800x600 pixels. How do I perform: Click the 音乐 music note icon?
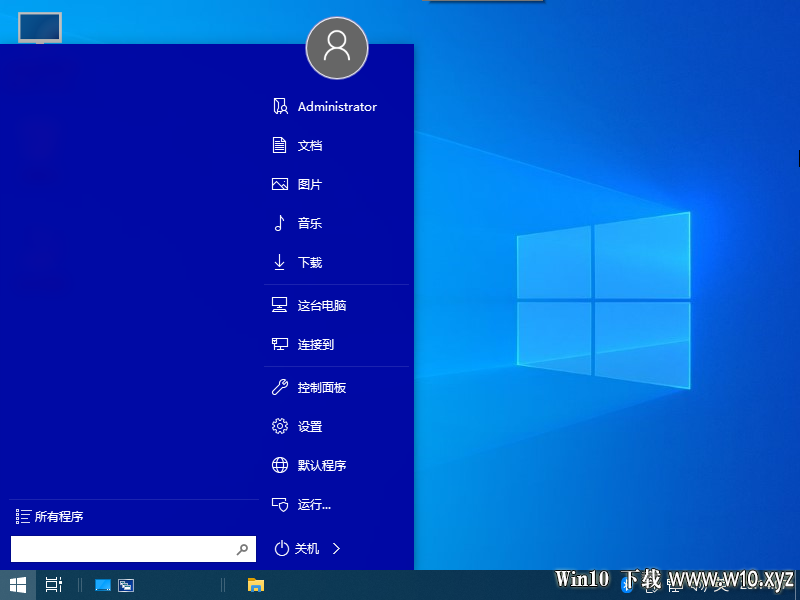click(279, 223)
